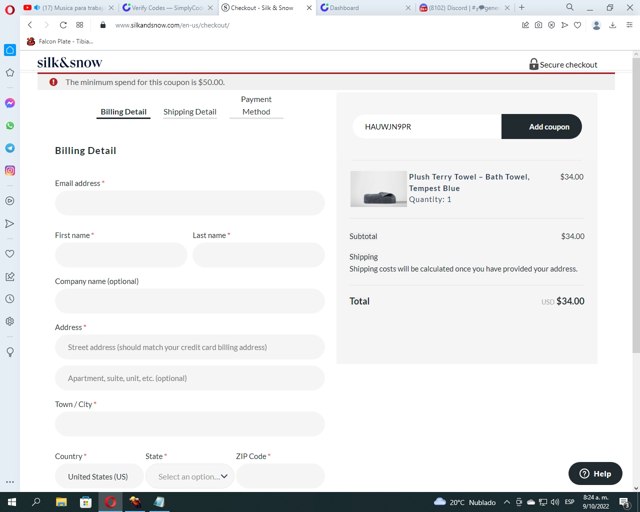Open Instagram in Opera sidebar

[x=10, y=170]
